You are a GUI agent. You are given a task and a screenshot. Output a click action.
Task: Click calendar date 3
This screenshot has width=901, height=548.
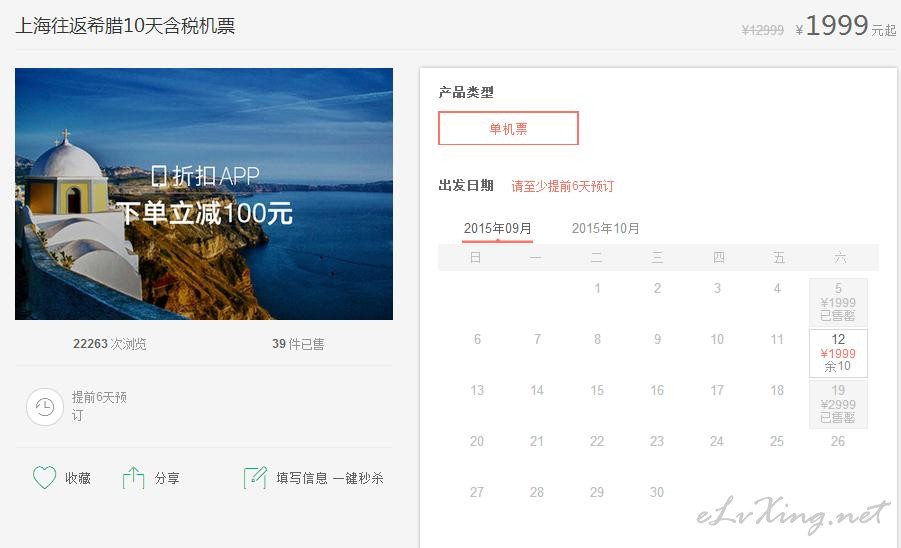click(x=717, y=288)
